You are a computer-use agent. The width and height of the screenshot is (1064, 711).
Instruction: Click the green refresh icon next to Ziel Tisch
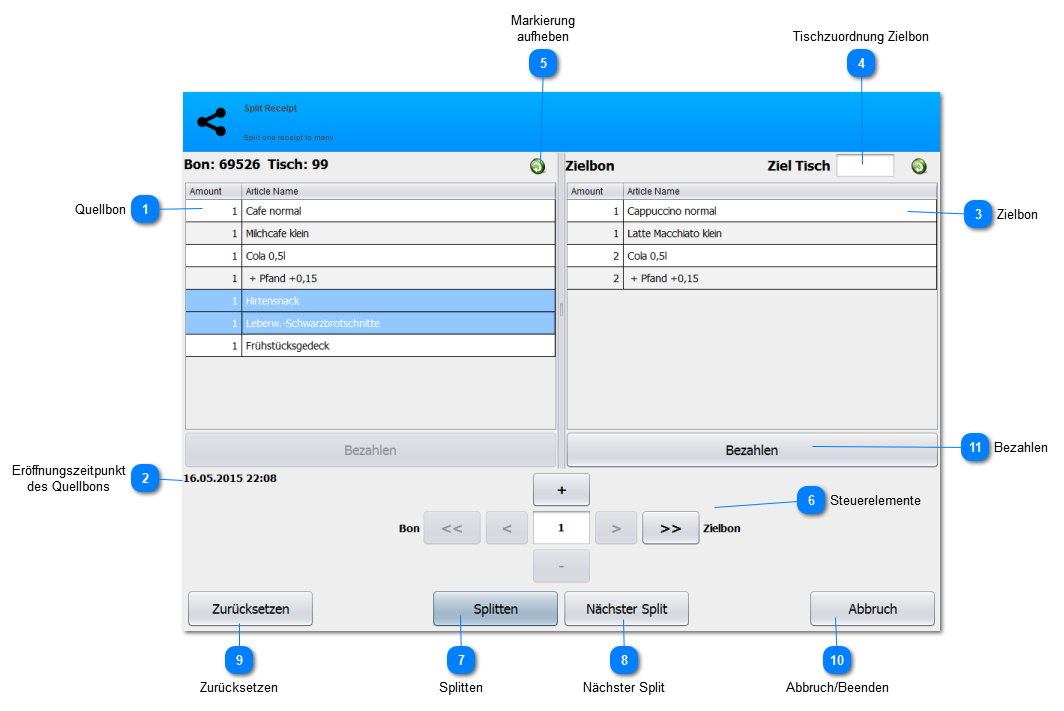919,166
